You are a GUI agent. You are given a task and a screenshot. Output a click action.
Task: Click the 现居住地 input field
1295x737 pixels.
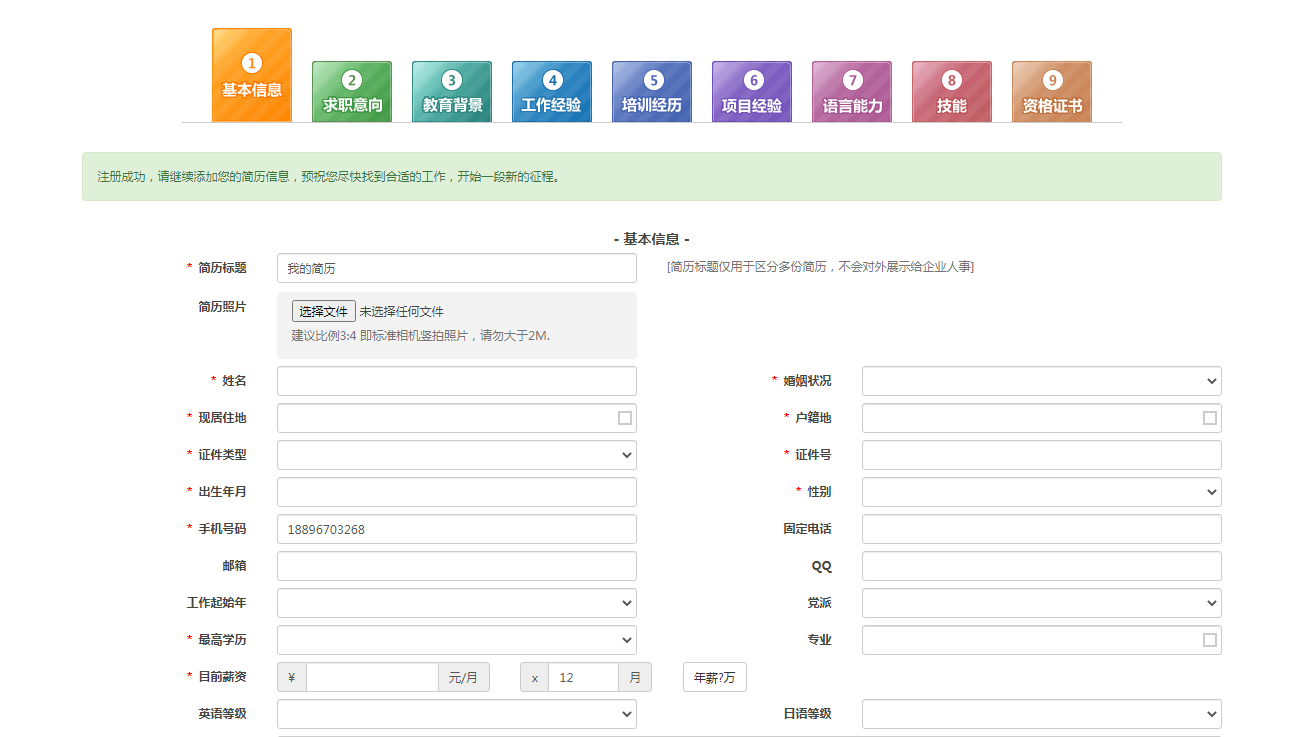tap(457, 418)
